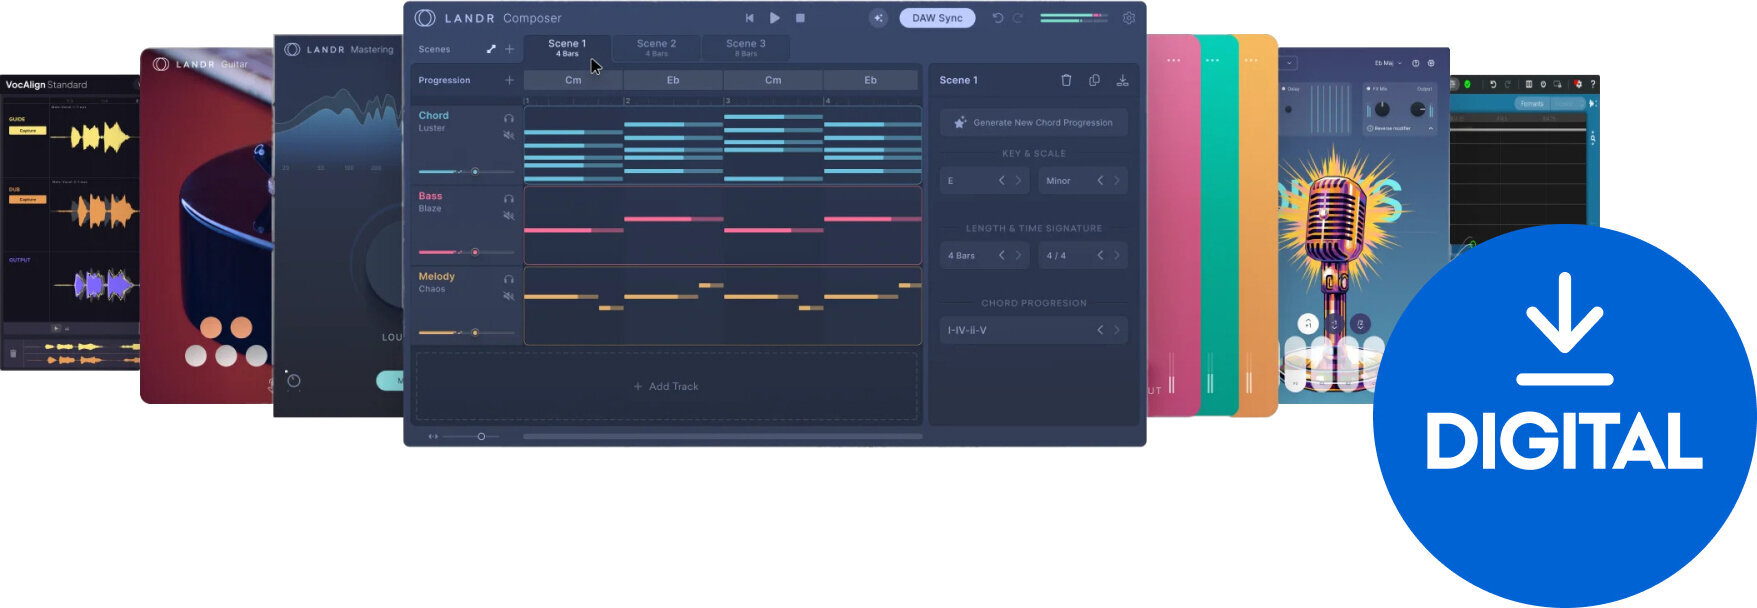Redo the action in Composer
1757x608 pixels.
(x=1018, y=18)
